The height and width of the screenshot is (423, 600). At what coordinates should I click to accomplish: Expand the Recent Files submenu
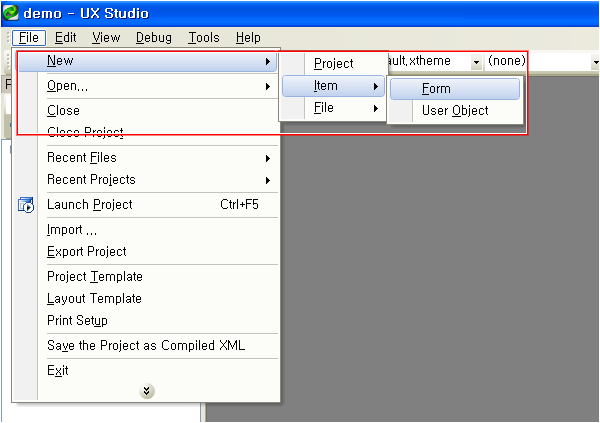(x=148, y=158)
